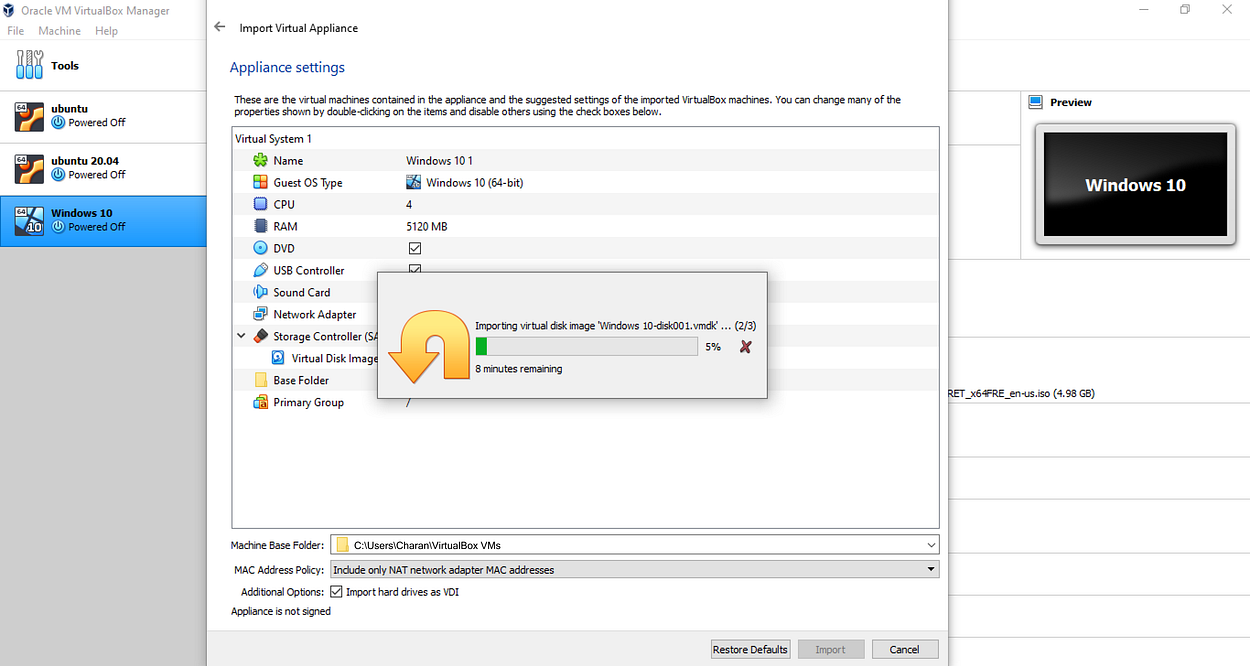This screenshot has width=1250, height=666.
Task: Open the MAC Address Policy dropdown
Action: coord(932,569)
